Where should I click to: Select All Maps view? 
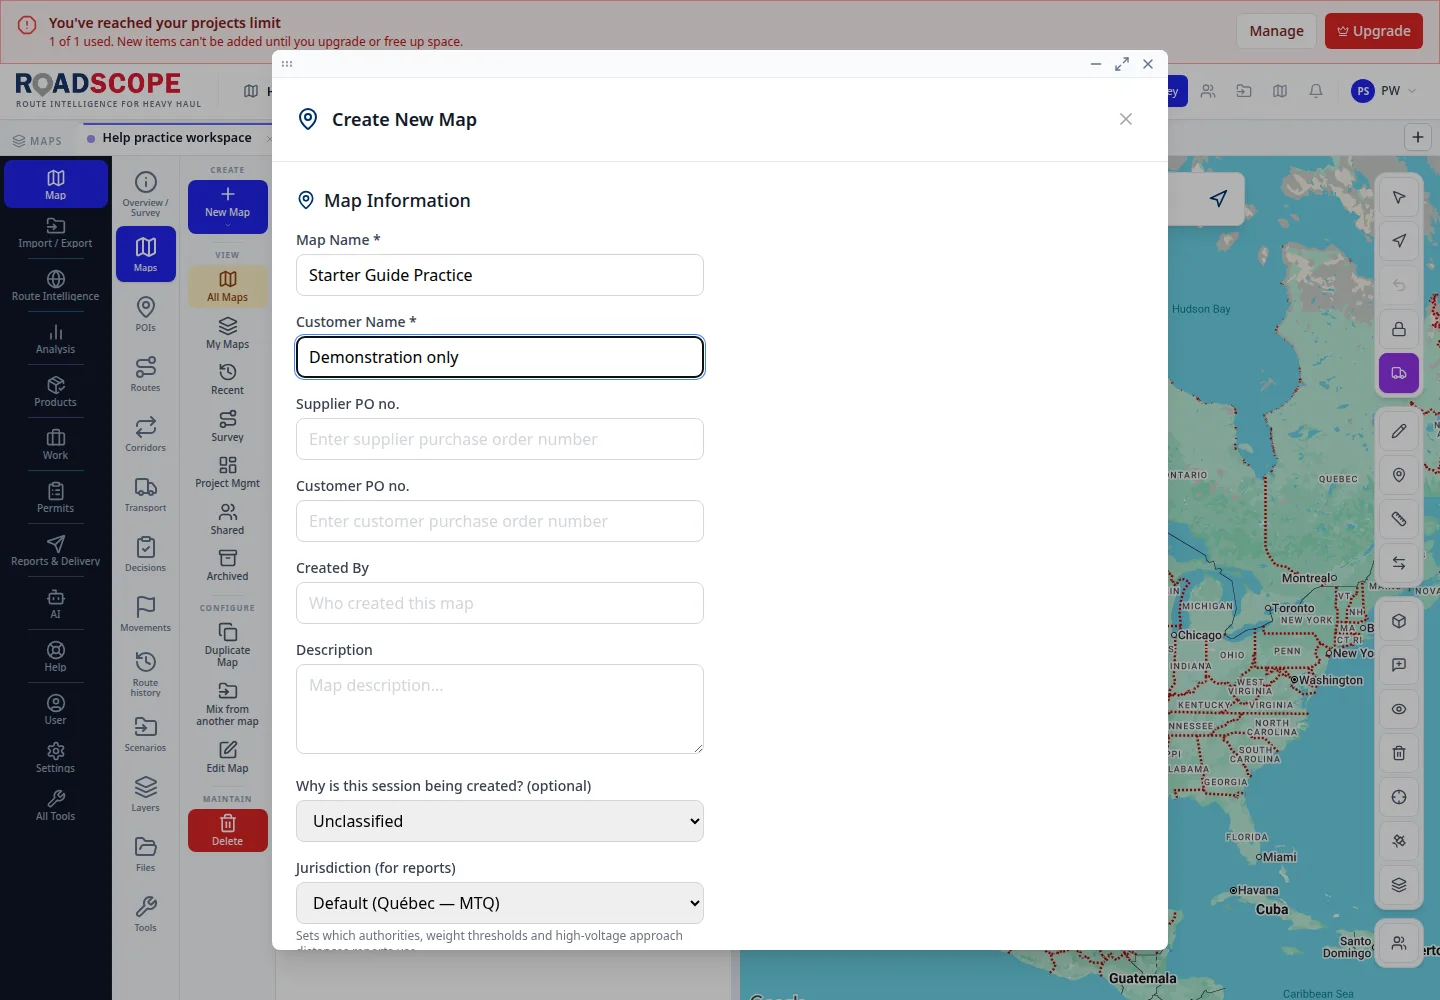(x=228, y=286)
